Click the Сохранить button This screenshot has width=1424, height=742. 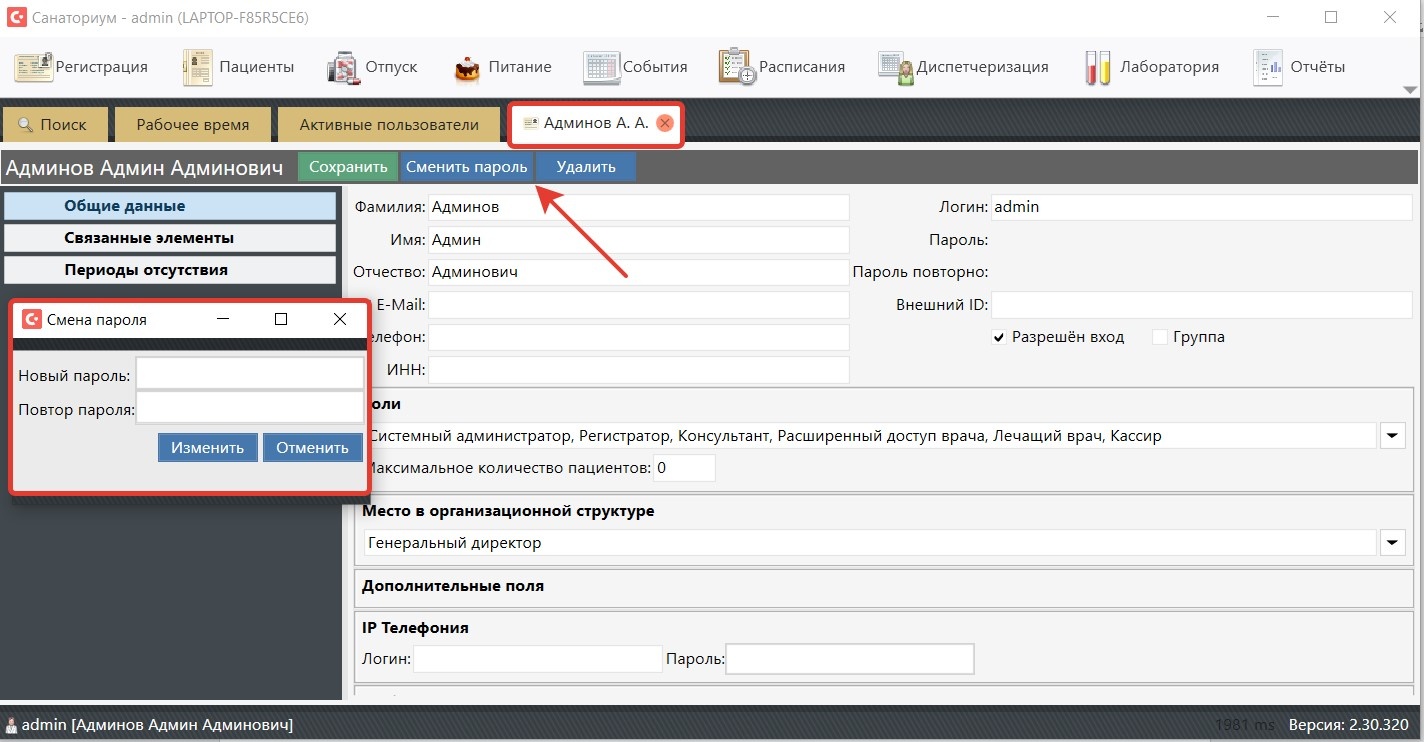click(347, 167)
